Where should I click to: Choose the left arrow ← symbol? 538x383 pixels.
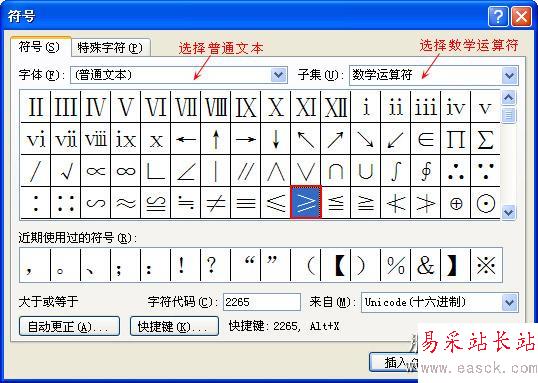coord(186,139)
